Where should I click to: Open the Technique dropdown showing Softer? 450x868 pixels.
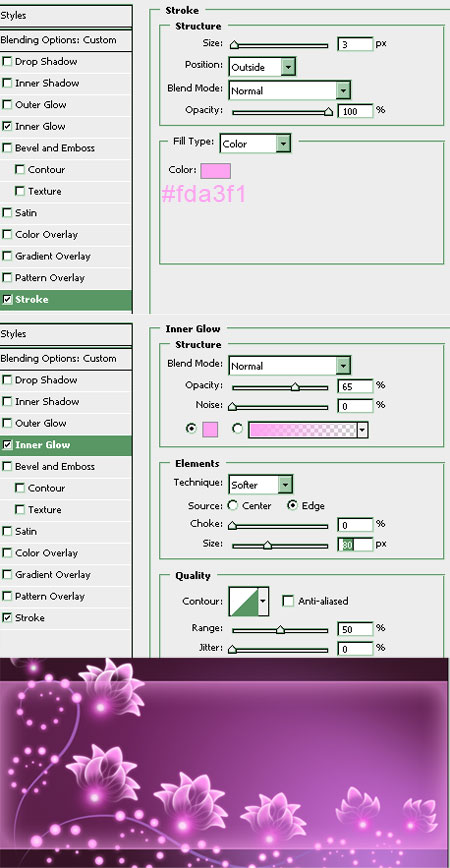tap(261, 485)
